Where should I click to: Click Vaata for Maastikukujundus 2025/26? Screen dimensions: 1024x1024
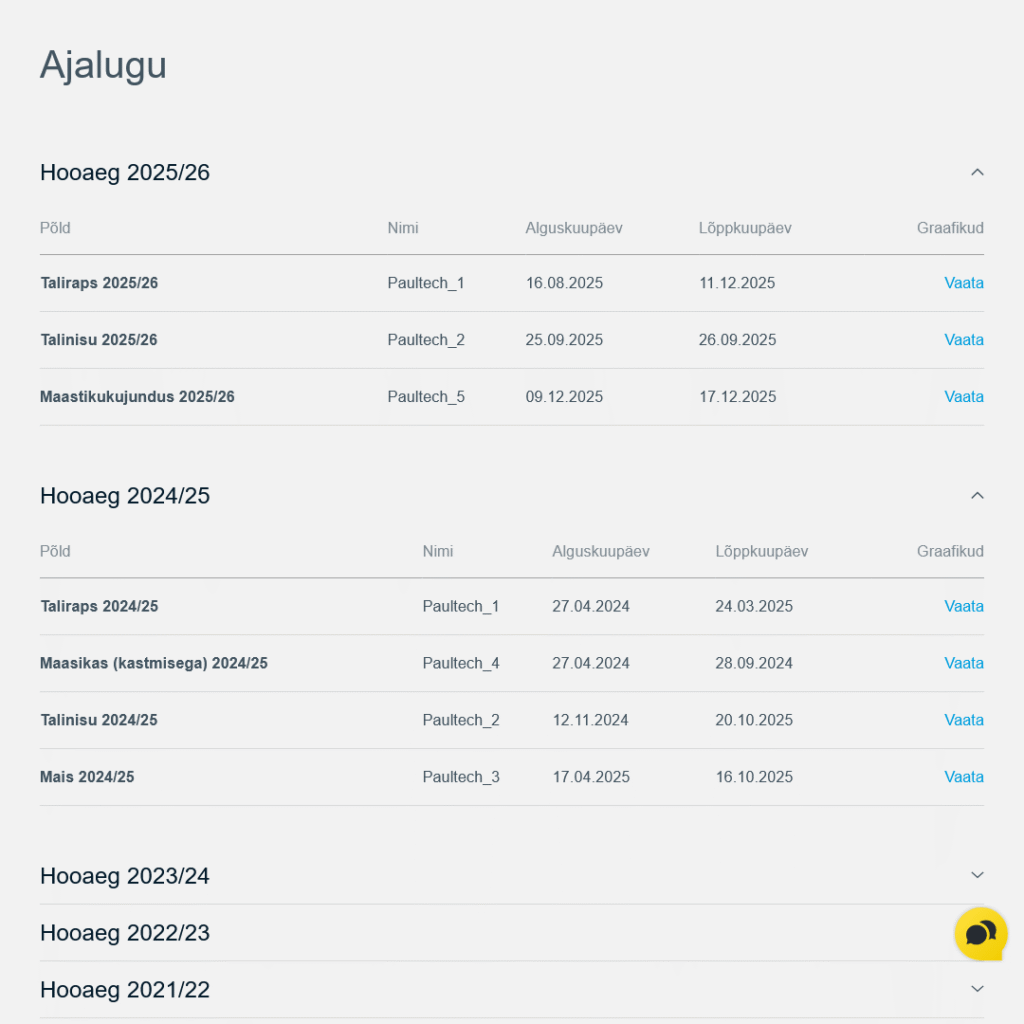coord(963,397)
